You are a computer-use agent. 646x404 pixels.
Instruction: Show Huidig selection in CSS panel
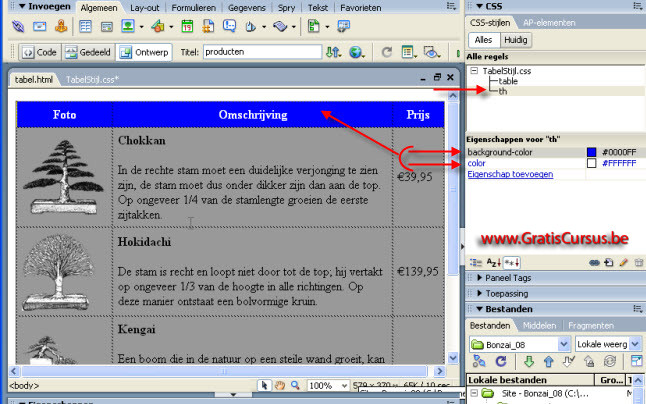tap(516, 40)
